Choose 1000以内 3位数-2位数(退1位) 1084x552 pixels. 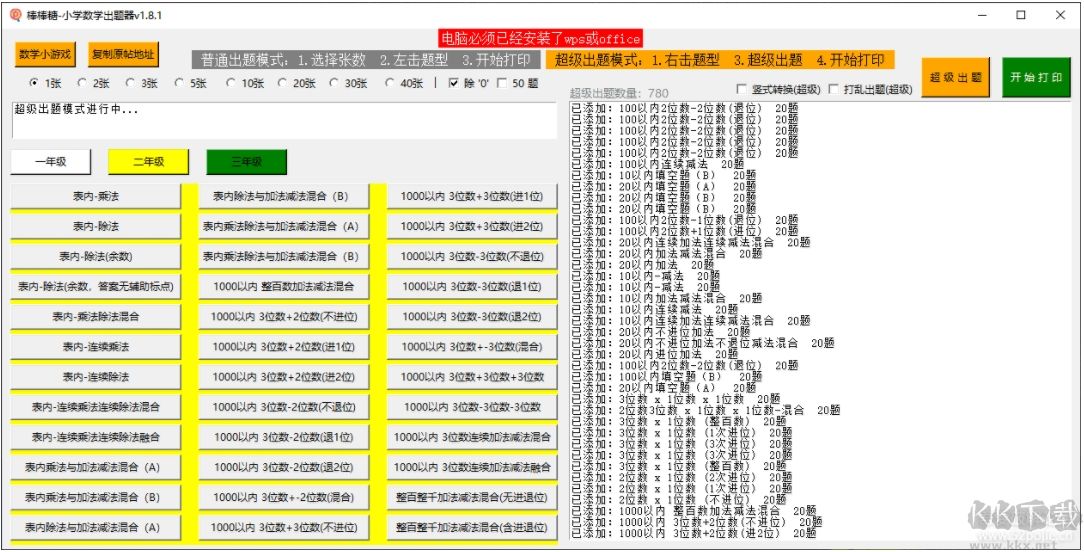click(284, 437)
